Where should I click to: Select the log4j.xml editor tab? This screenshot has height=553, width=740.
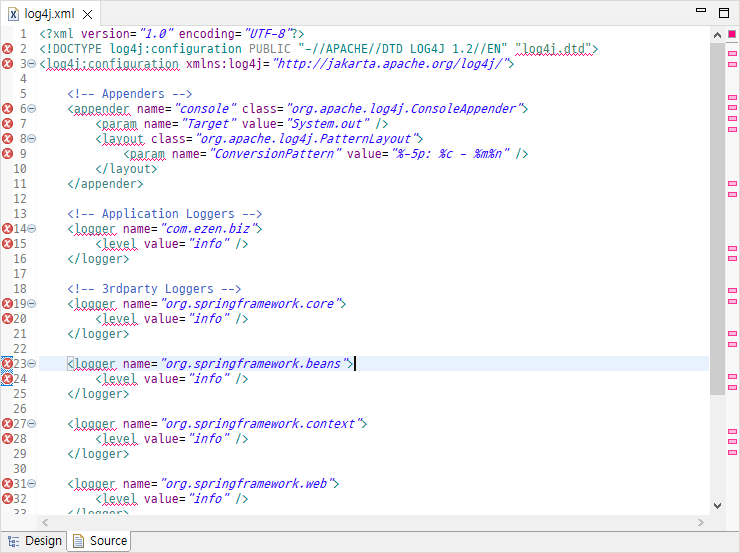(49, 14)
